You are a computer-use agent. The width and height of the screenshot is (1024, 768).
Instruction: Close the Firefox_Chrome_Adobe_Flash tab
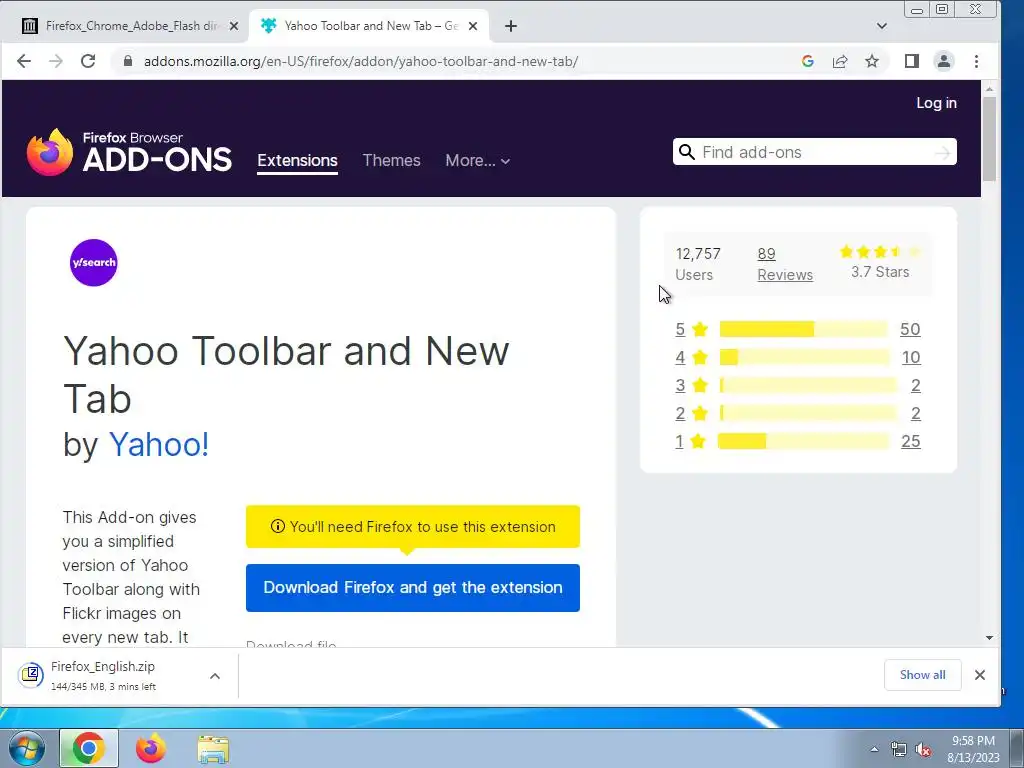234,26
